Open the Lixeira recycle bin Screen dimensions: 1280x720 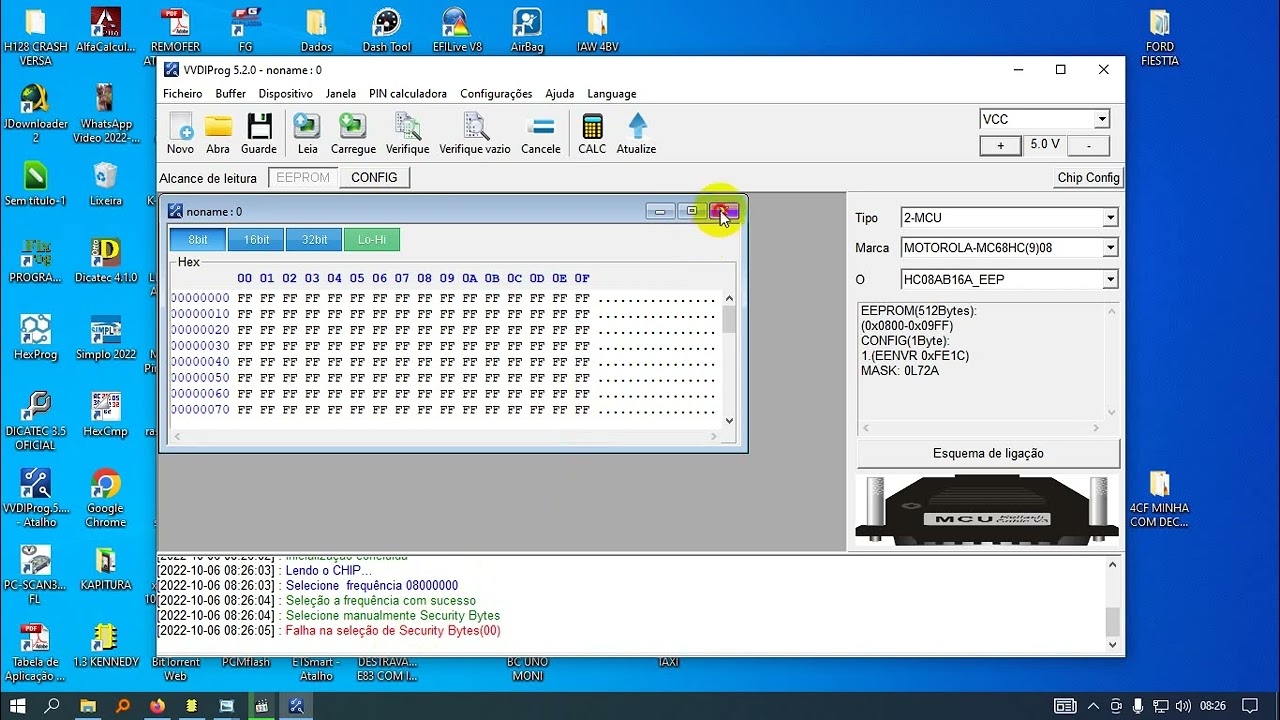pos(105,184)
